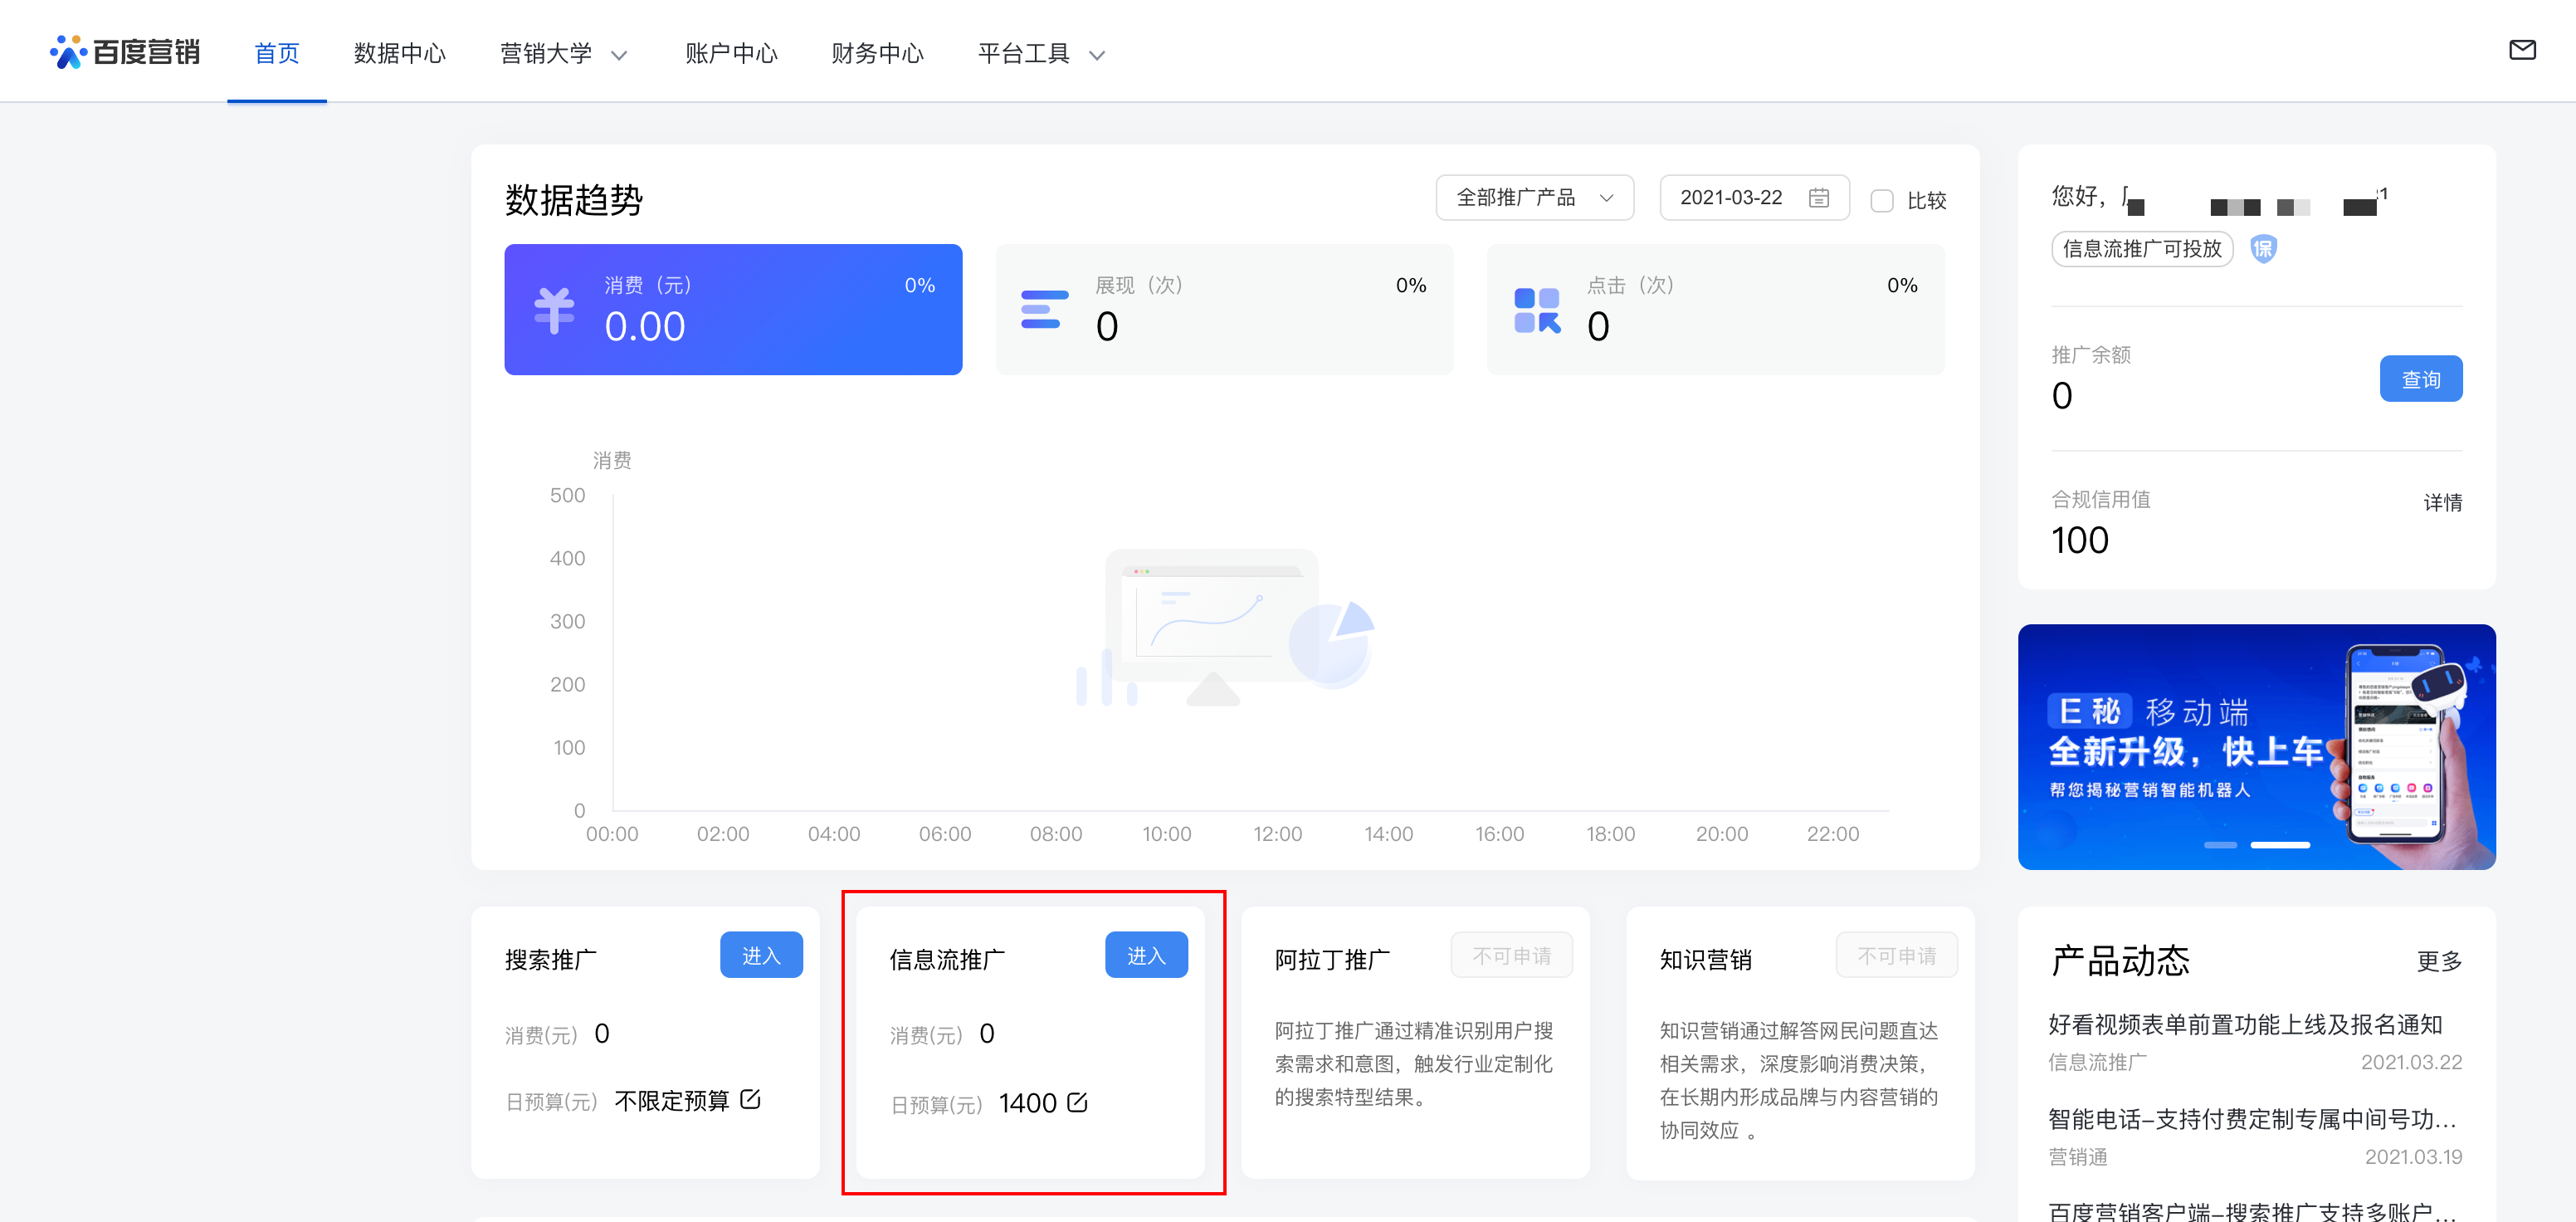Click 不可申请 button on 阿拉丁推广
Screen dimensions: 2576x1222
pos(1511,955)
